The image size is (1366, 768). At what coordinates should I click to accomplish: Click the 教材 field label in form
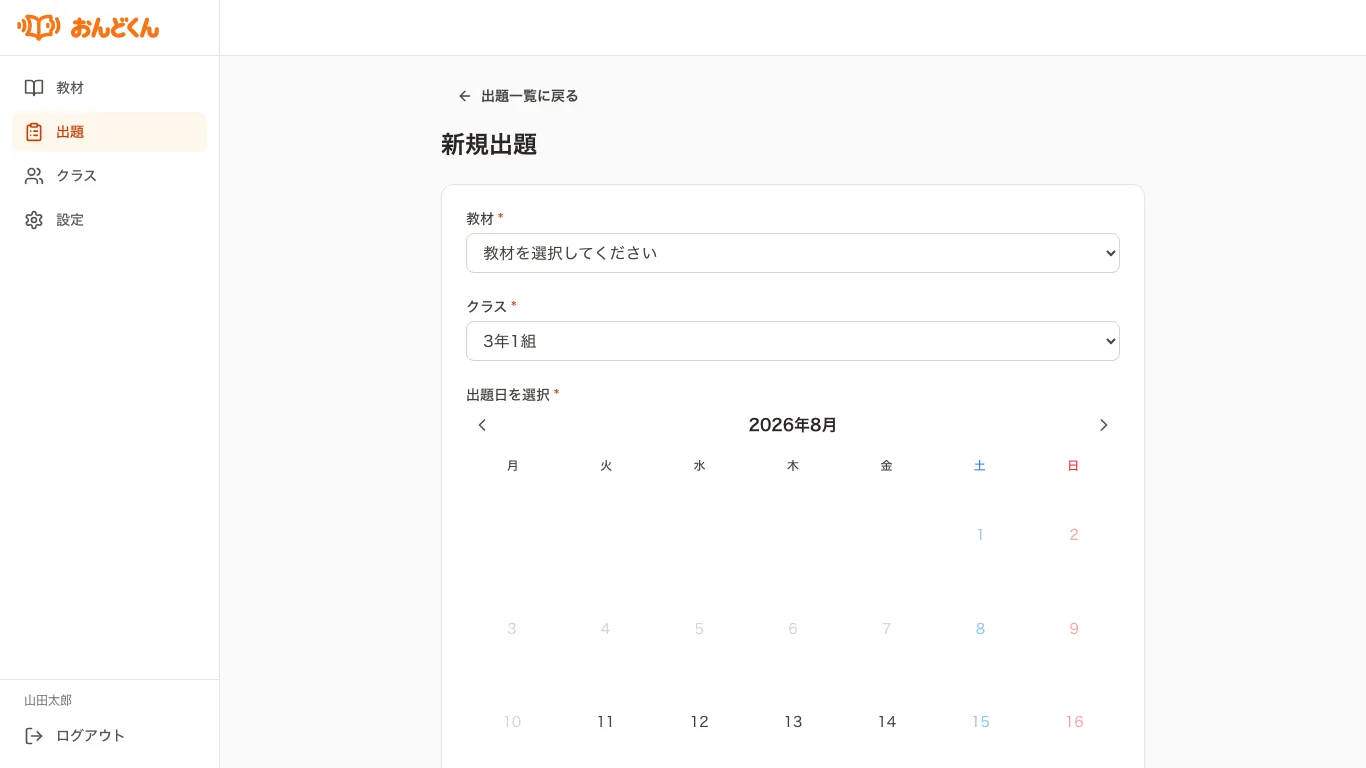point(480,219)
